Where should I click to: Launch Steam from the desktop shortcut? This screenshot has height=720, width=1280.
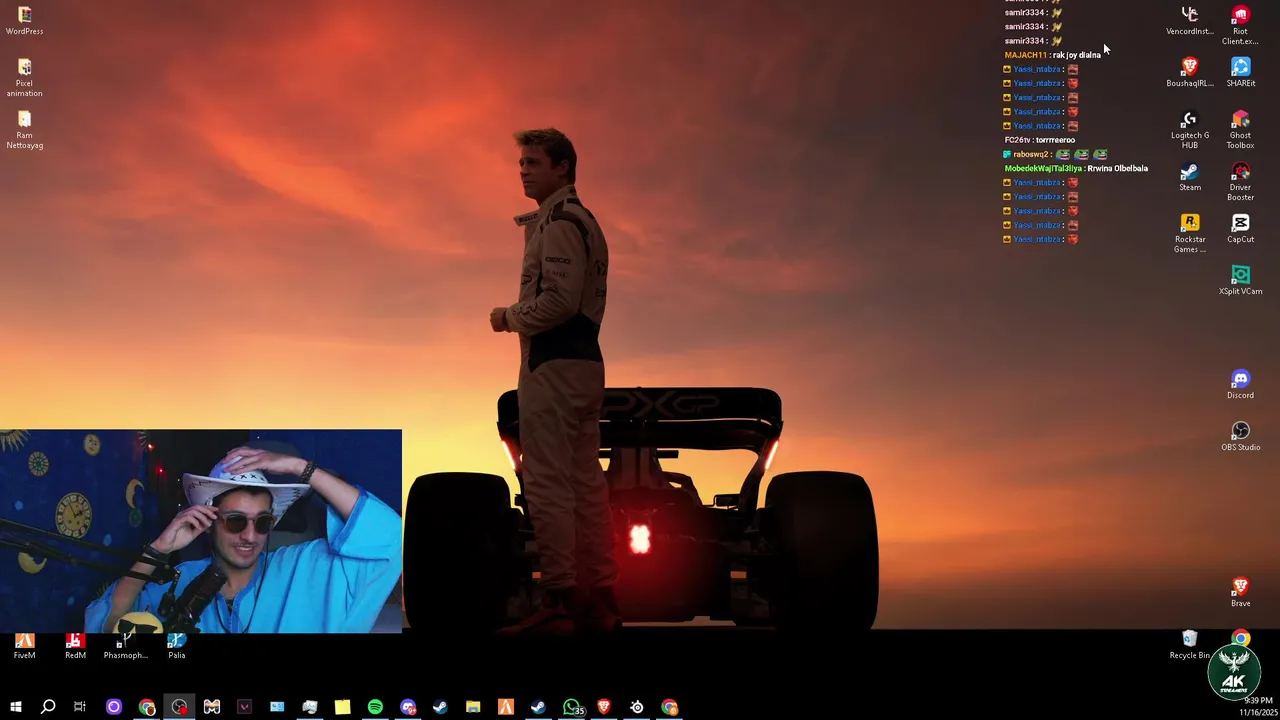tap(1190, 177)
